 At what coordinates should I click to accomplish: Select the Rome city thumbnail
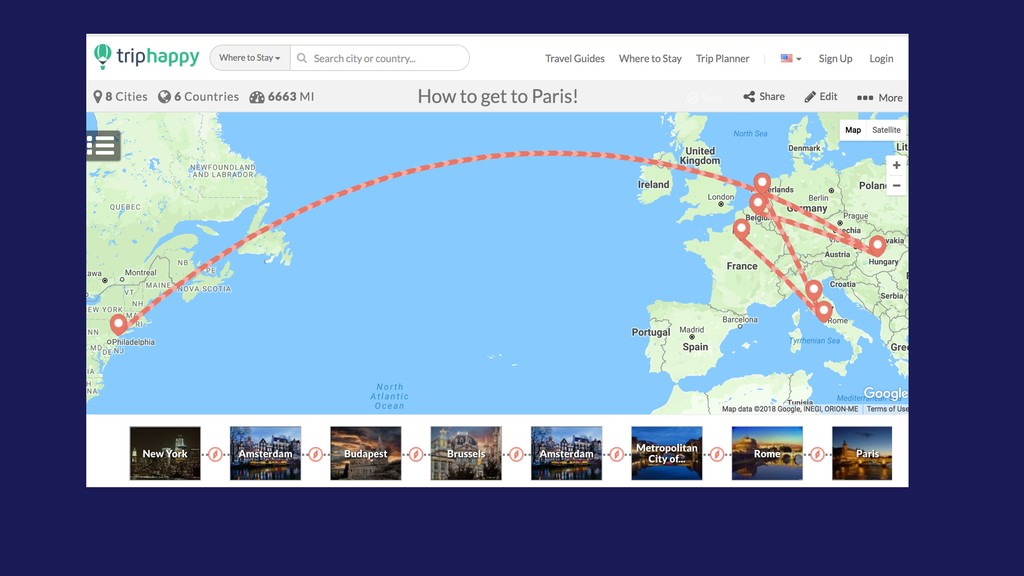767,453
